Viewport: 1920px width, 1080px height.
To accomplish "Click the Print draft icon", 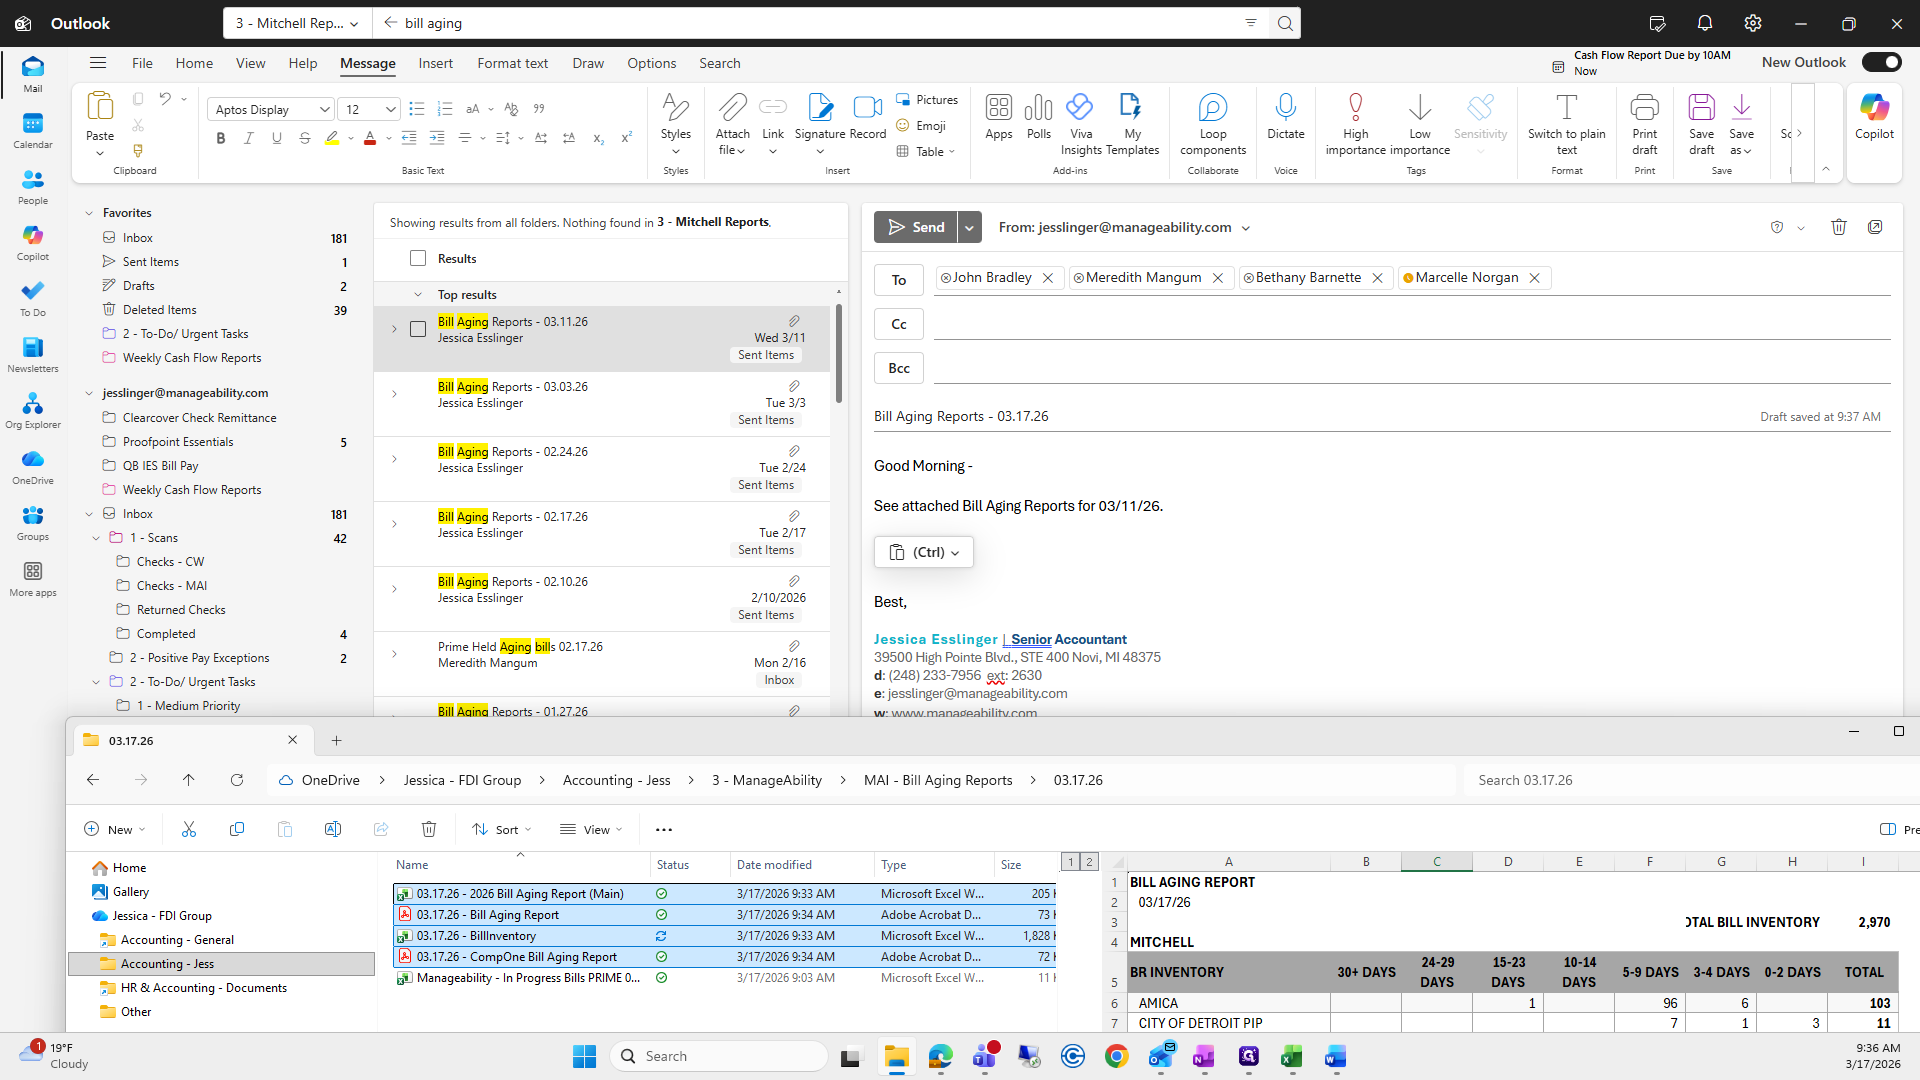I will (1644, 108).
